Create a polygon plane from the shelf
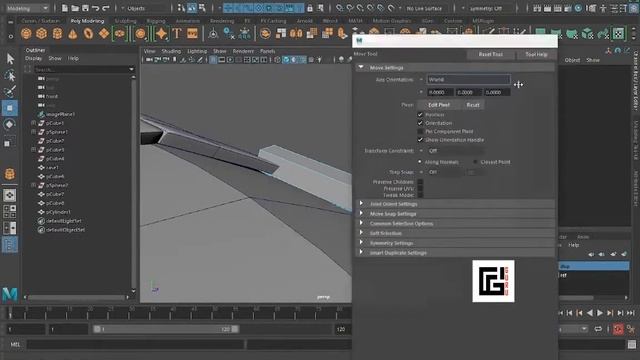Screen dimensions: 640x360 104,33
